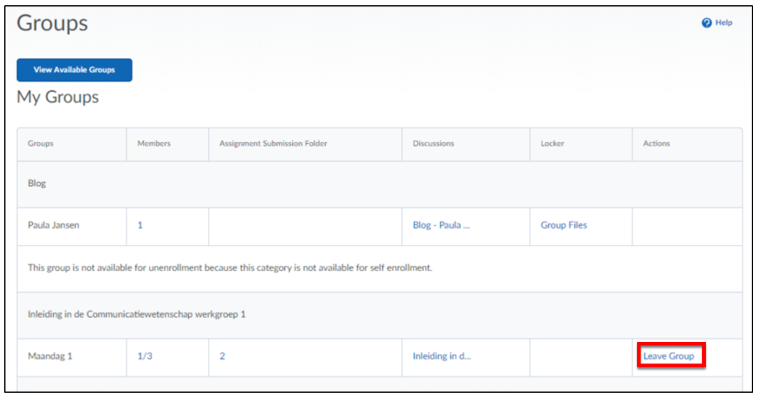Click the Groups column header
The image size is (757, 397).
(41, 143)
